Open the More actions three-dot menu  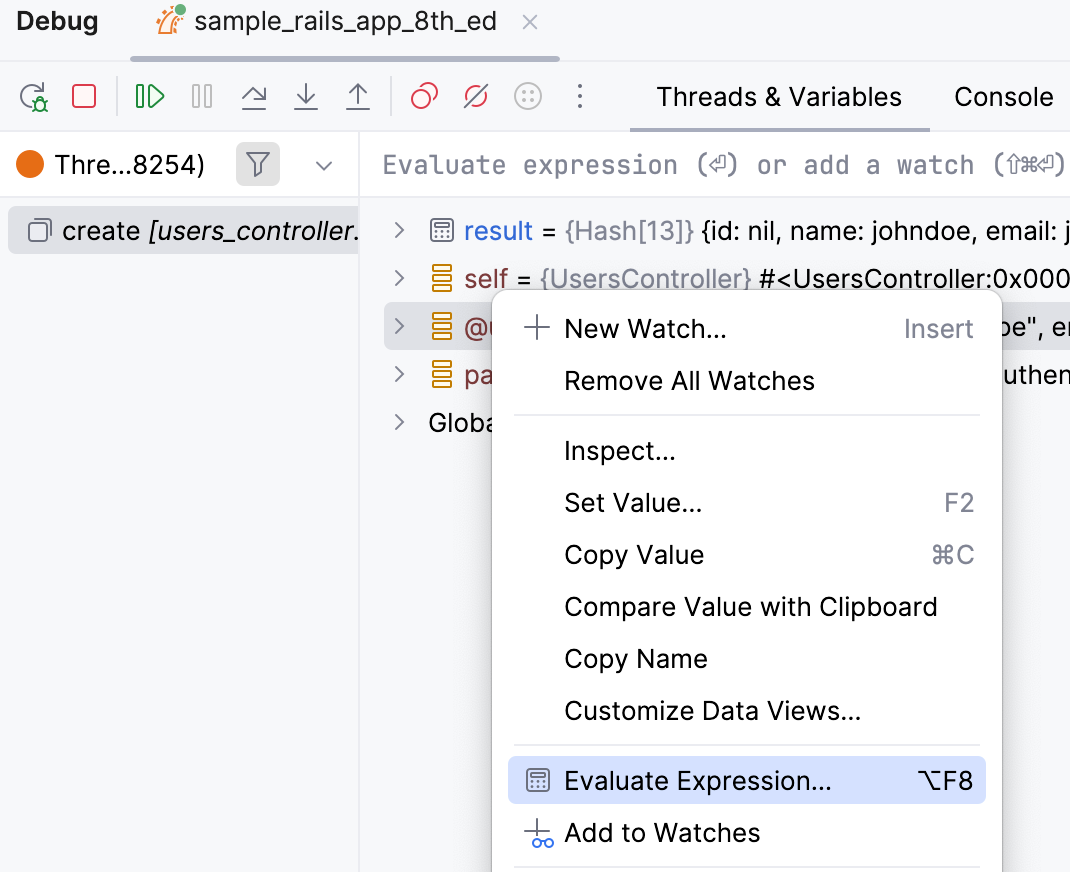[580, 96]
